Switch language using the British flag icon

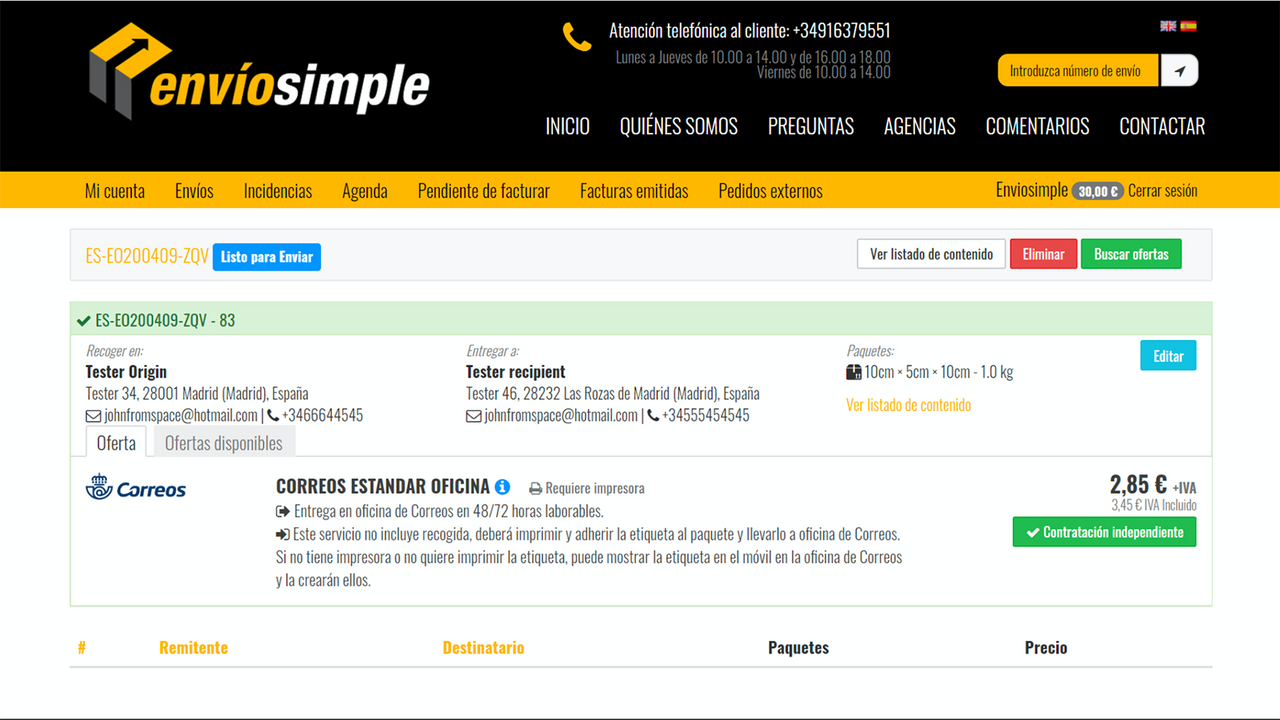point(1168,25)
